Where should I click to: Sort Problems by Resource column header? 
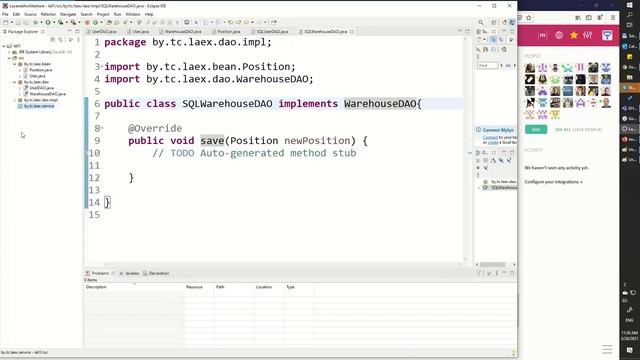tap(198, 287)
